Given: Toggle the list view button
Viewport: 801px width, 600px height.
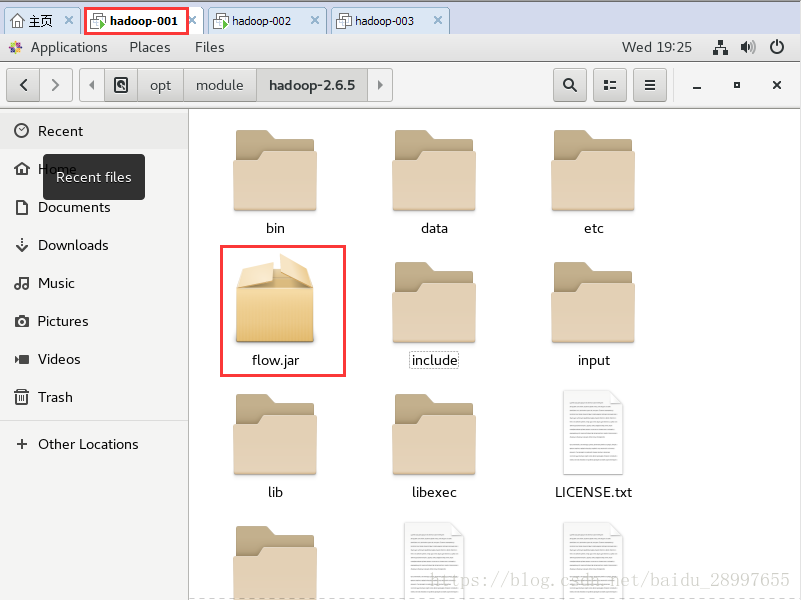Looking at the screenshot, I should click(609, 85).
